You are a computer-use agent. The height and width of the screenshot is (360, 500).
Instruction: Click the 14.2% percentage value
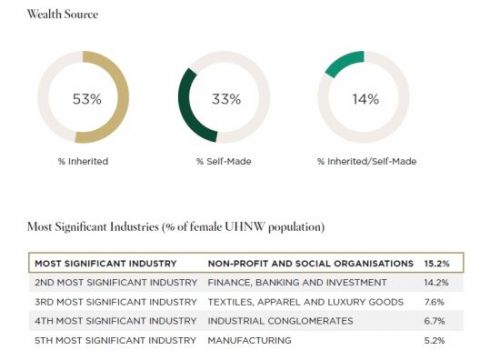click(x=436, y=282)
